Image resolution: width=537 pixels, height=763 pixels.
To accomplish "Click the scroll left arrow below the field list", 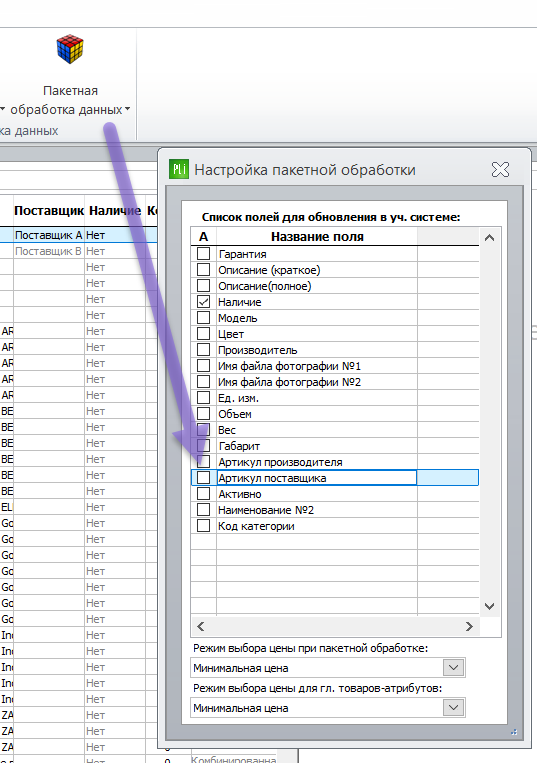I will coord(200,626).
